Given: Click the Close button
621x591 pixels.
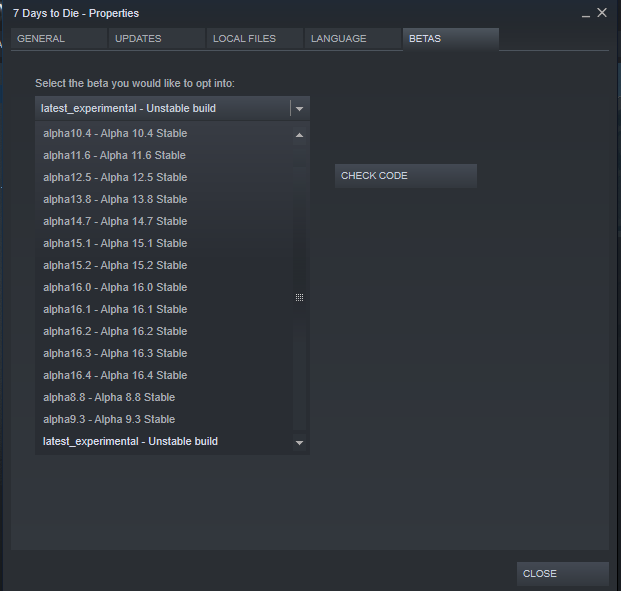Looking at the screenshot, I should (562, 574).
